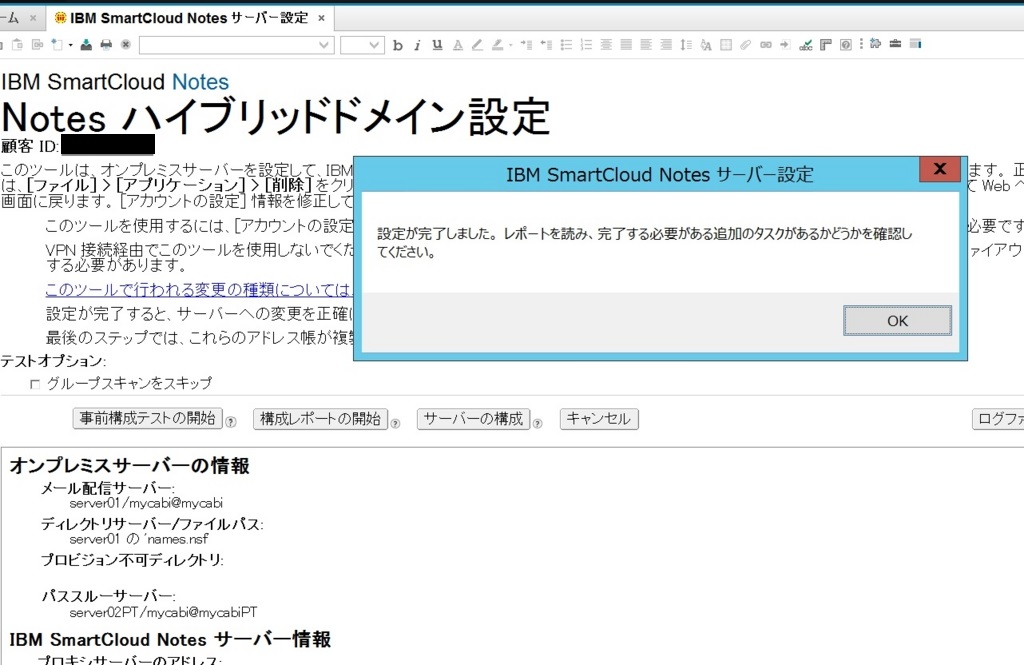Click the 事前構成テストの開始 button

(148, 419)
